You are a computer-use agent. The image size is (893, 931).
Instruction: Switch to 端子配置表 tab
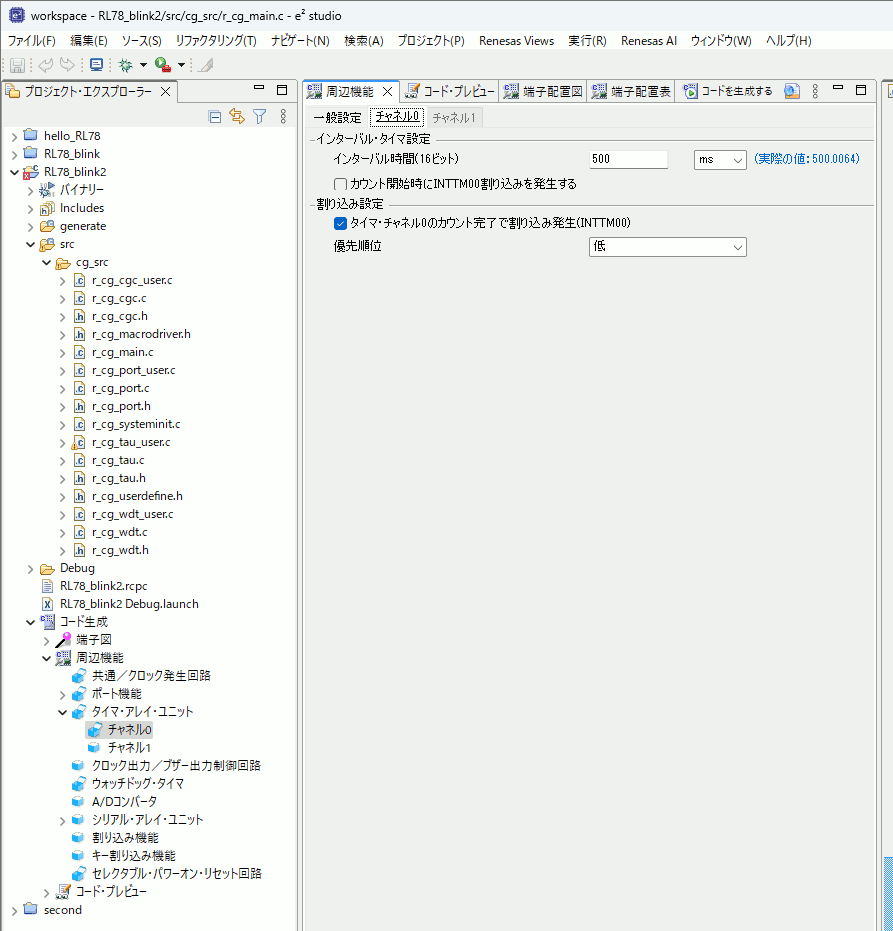(631, 91)
